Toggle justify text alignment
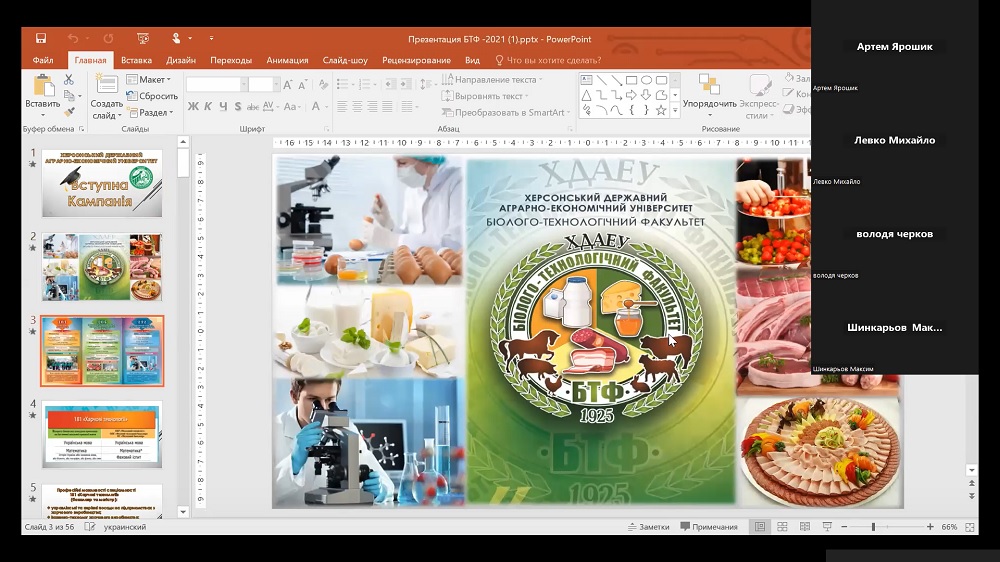This screenshot has height=562, width=1000. [387, 107]
